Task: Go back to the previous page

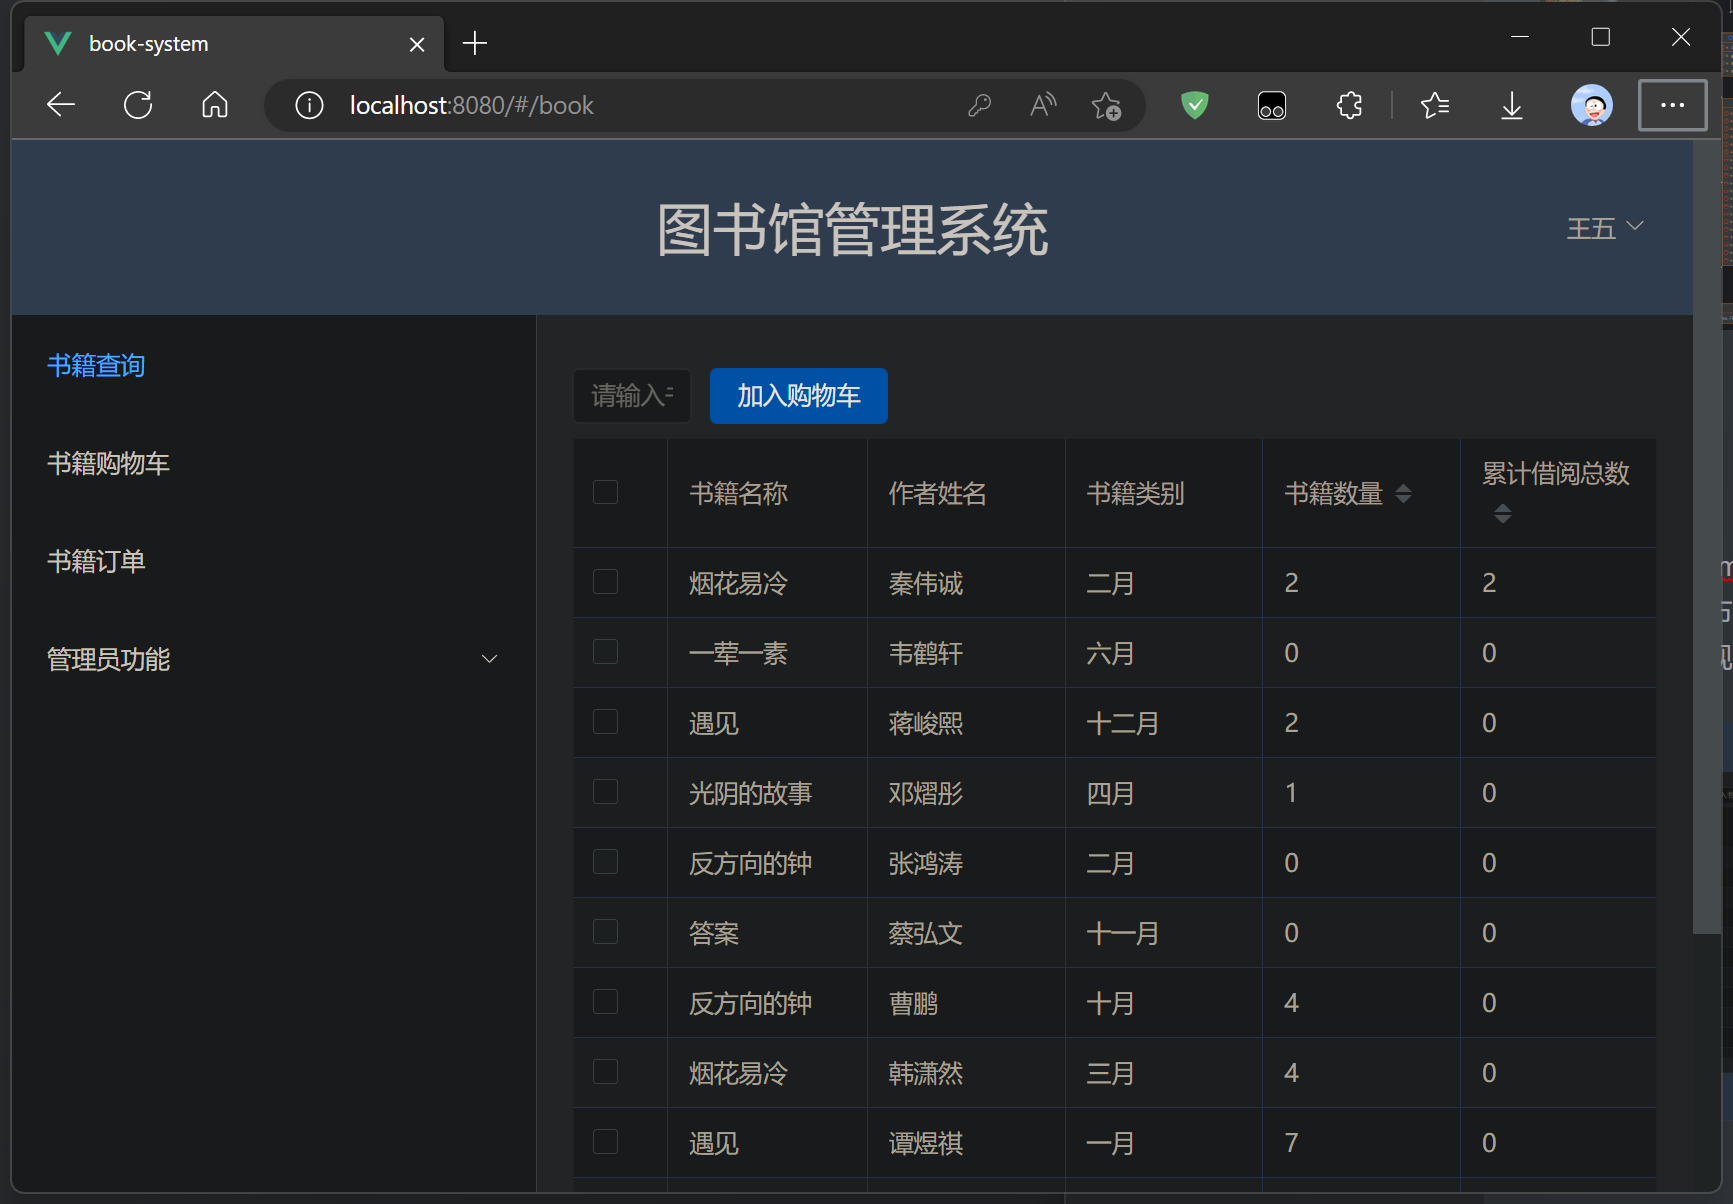Action: coord(61,105)
